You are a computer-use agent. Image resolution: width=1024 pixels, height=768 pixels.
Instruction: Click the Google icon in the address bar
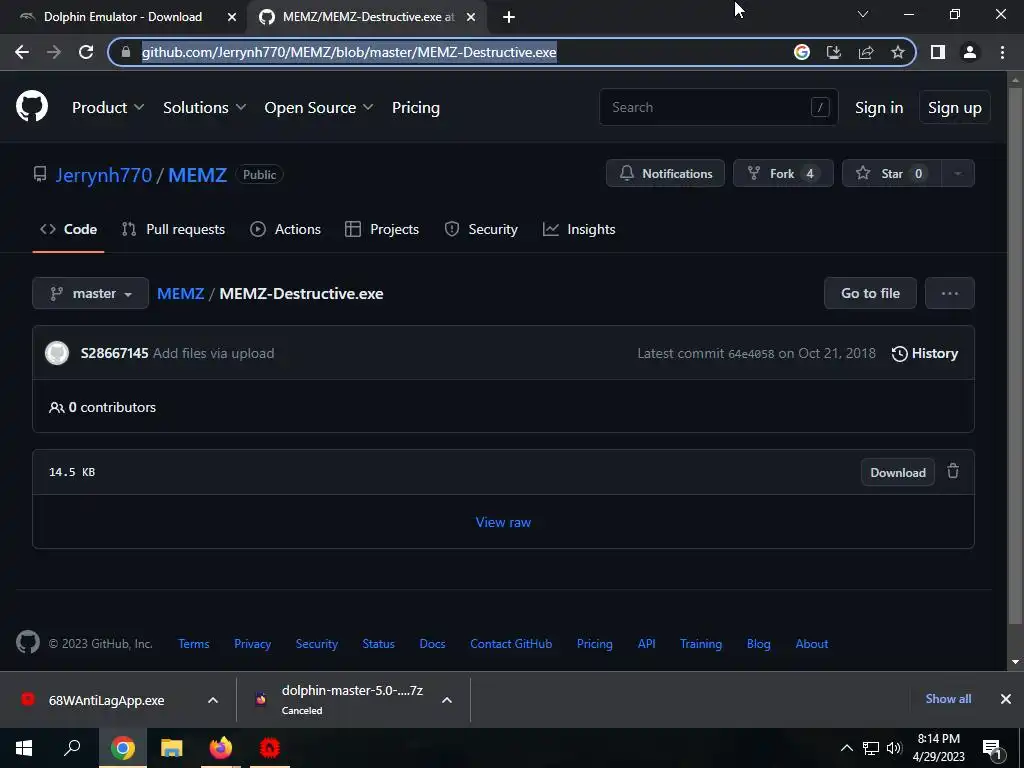tap(801, 52)
